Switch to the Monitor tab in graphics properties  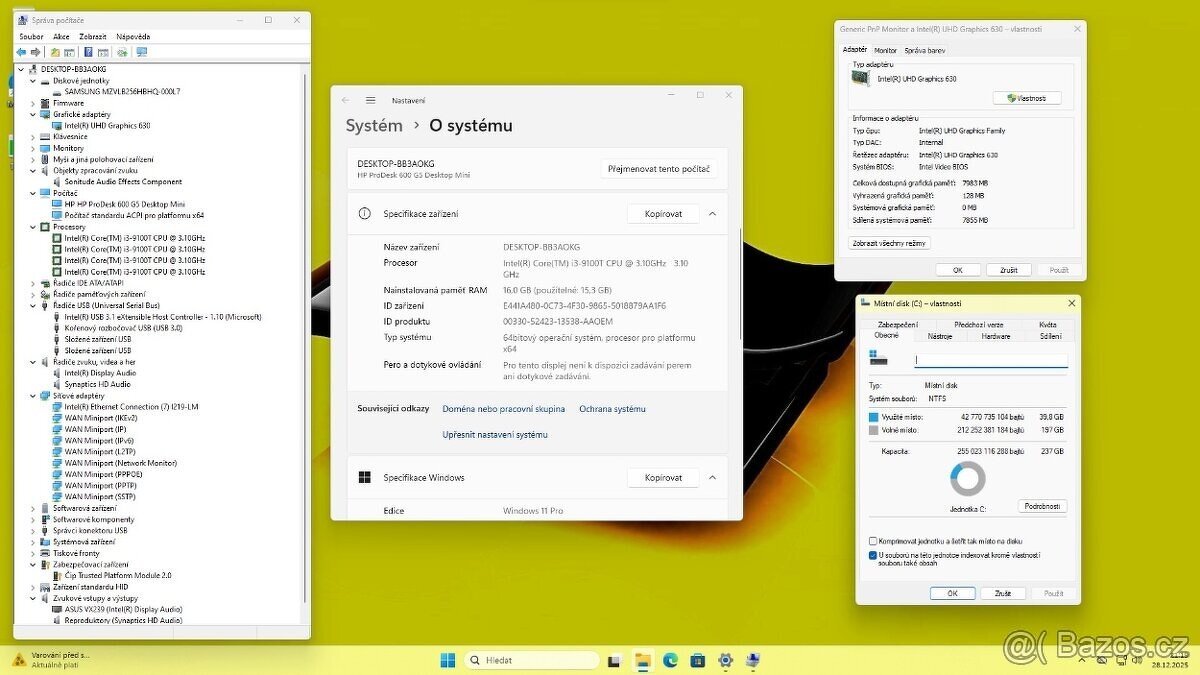[885, 49]
